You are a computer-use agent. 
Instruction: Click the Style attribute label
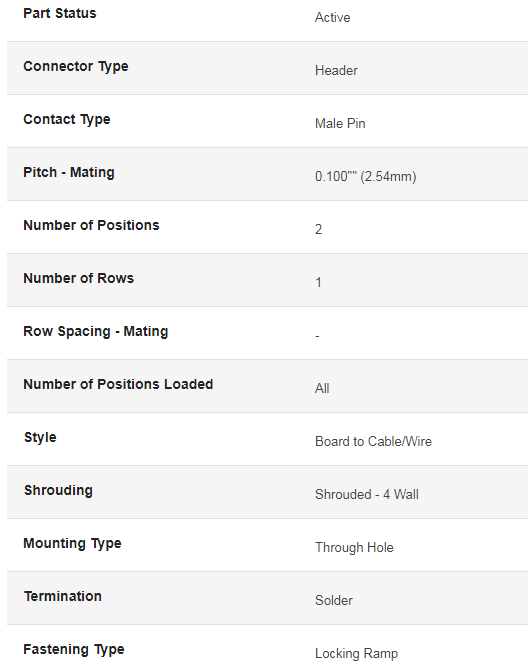[40, 438]
